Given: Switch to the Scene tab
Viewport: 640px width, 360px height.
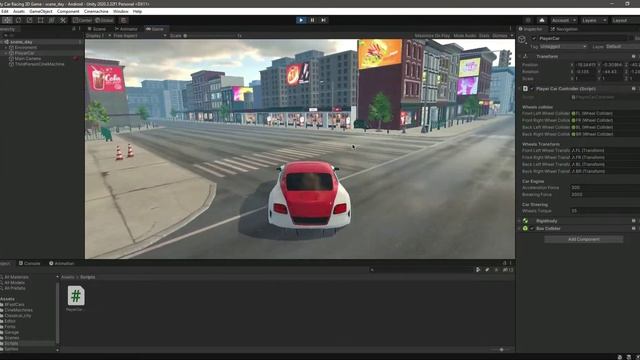Looking at the screenshot, I should tap(97, 29).
